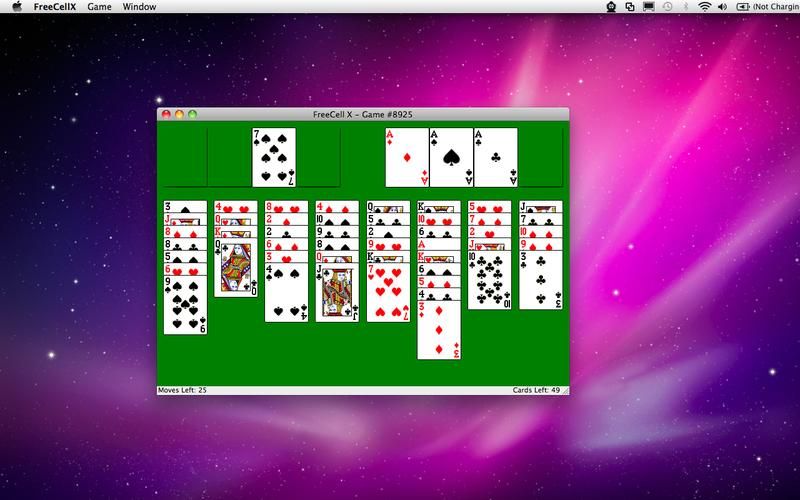Viewport: 800px width, 500px height.
Task: Click the 4 of clubs card
Action: [439, 294]
